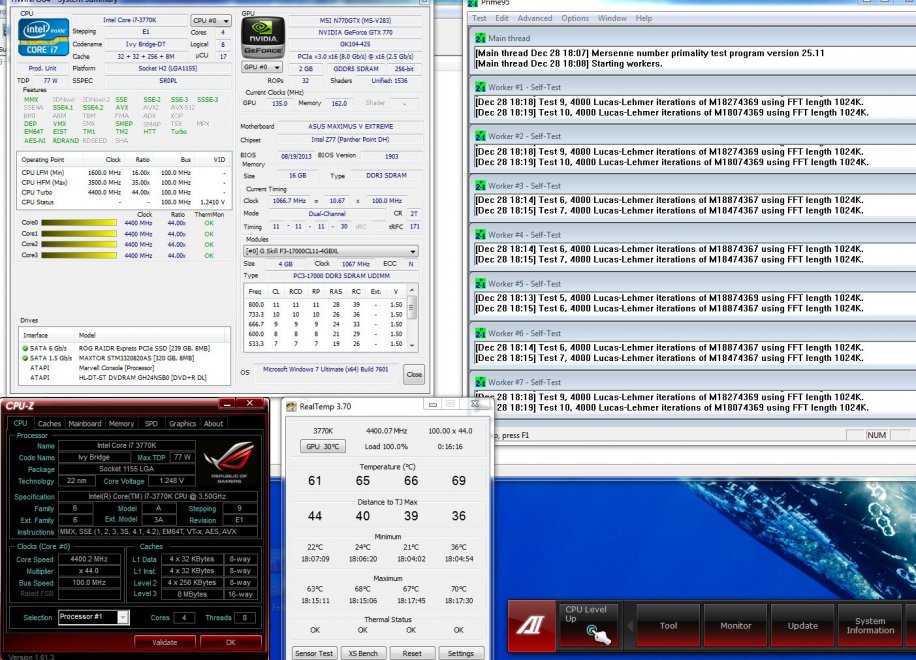This screenshot has width=916, height=660.
Task: Click the Core3 usage bar in HWiNFO
Action: pyautogui.click(x=79, y=255)
